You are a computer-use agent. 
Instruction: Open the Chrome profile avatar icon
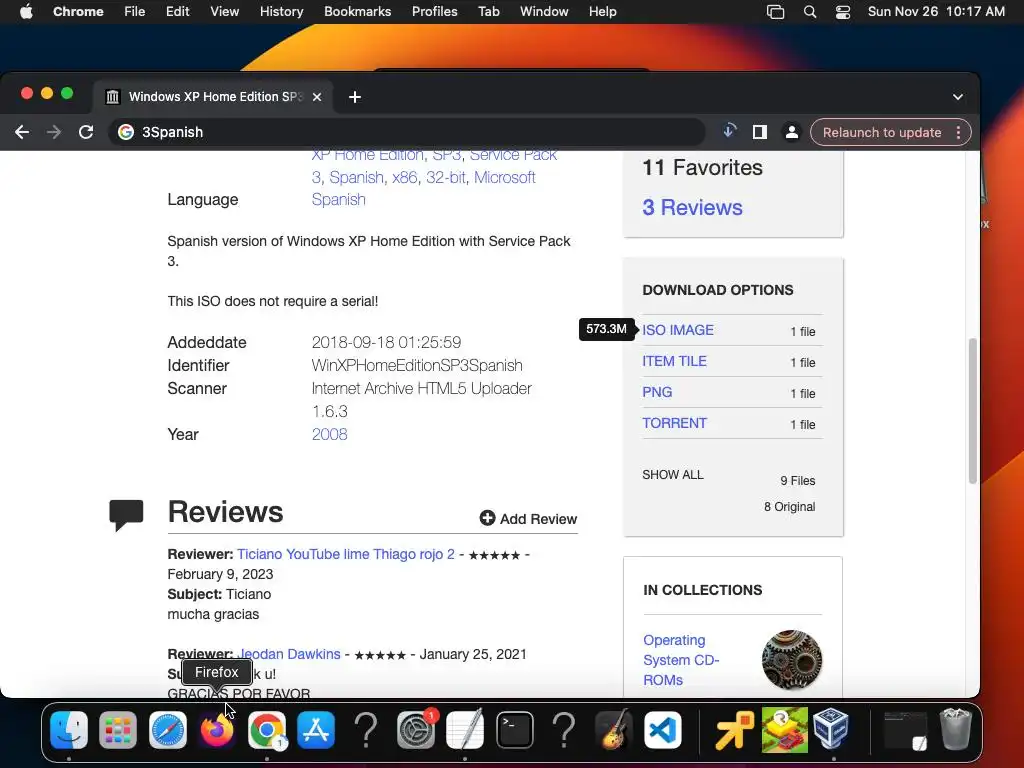(x=792, y=132)
